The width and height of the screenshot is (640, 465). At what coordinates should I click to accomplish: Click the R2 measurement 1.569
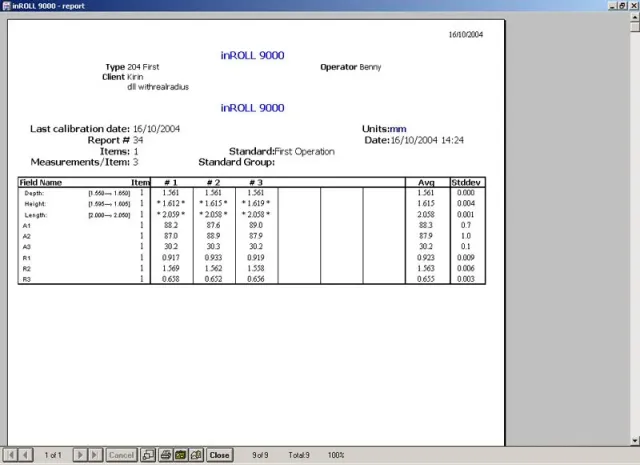171,268
